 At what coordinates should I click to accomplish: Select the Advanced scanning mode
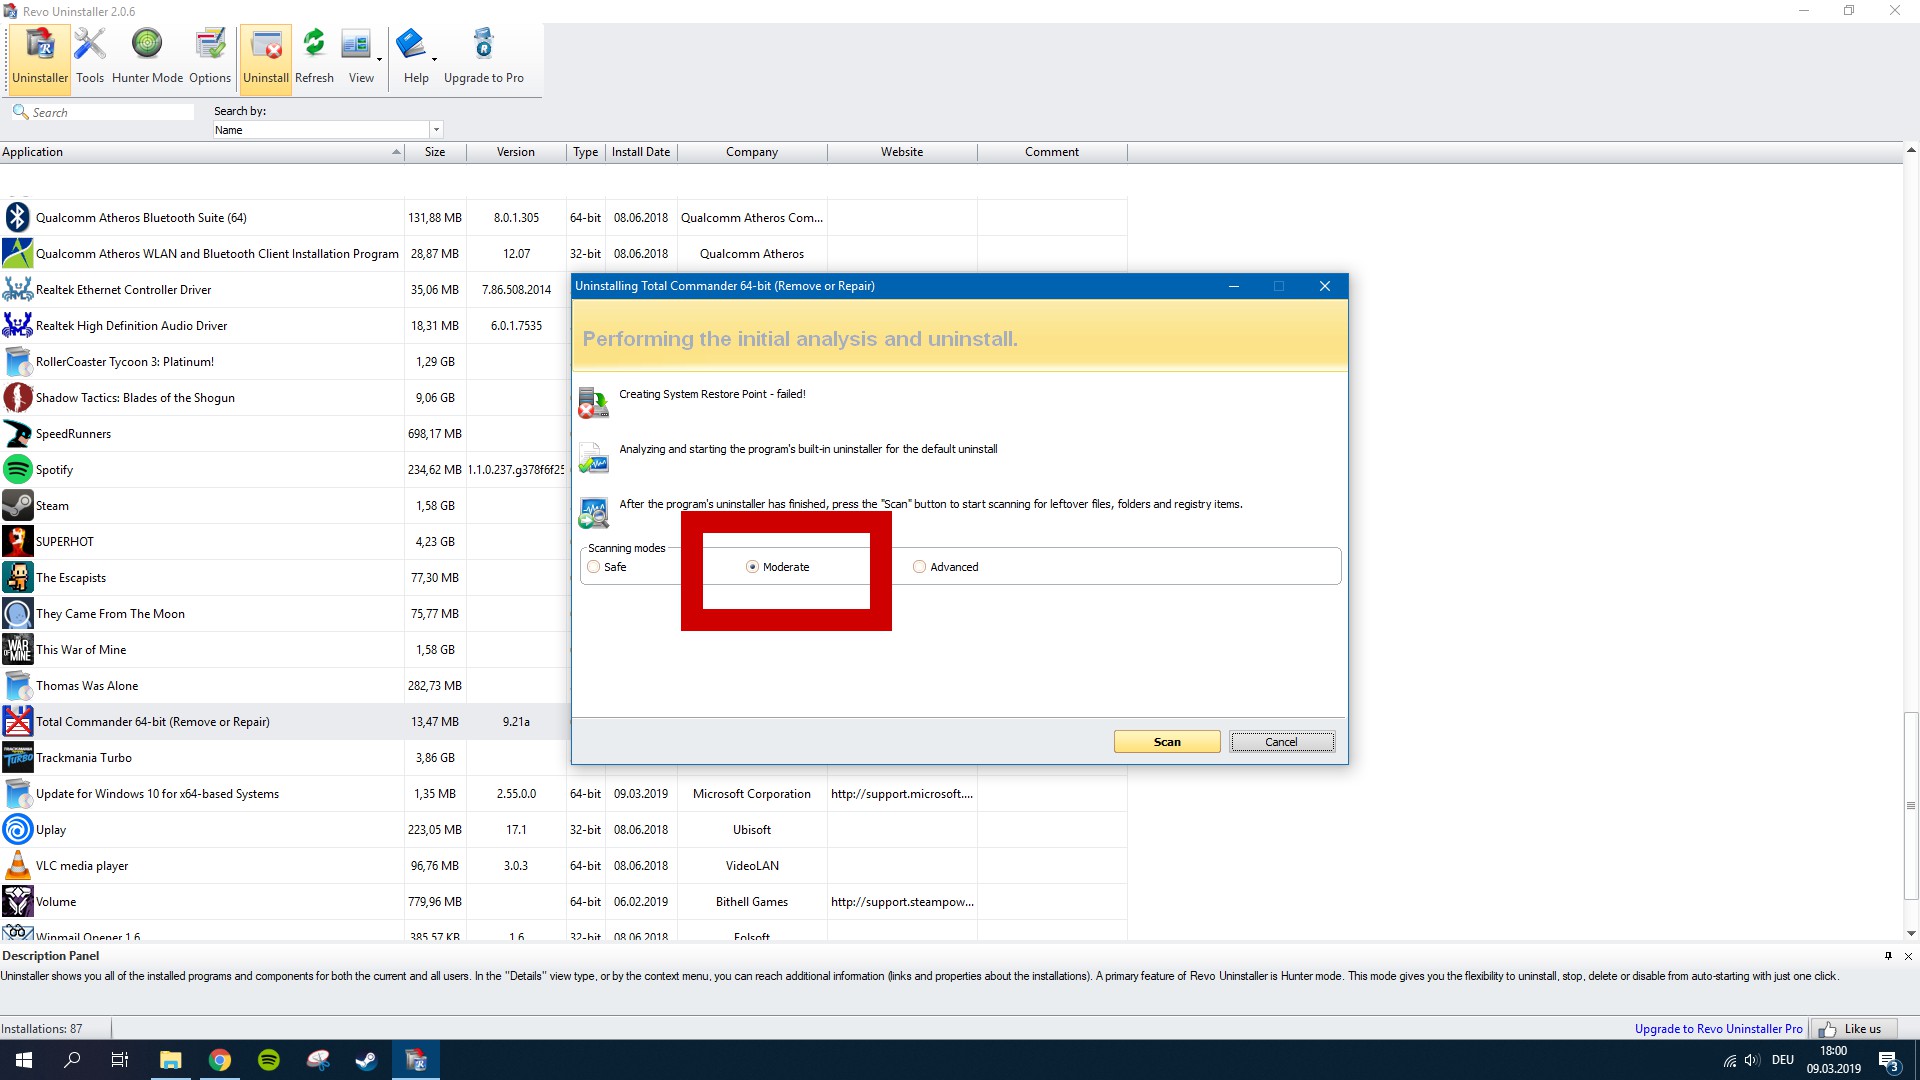click(919, 567)
